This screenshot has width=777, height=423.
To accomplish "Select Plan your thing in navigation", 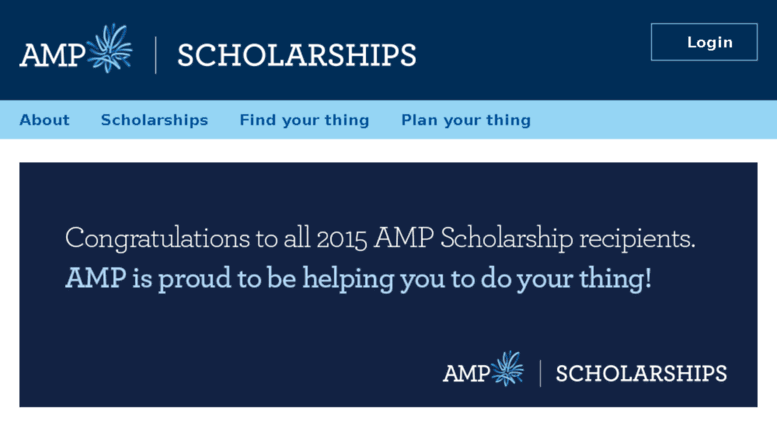I will coord(466,120).
